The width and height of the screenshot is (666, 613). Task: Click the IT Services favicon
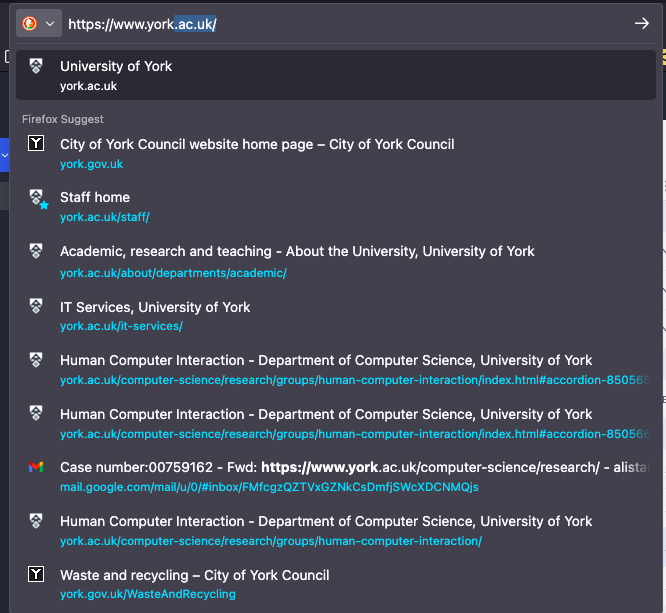coord(37,306)
